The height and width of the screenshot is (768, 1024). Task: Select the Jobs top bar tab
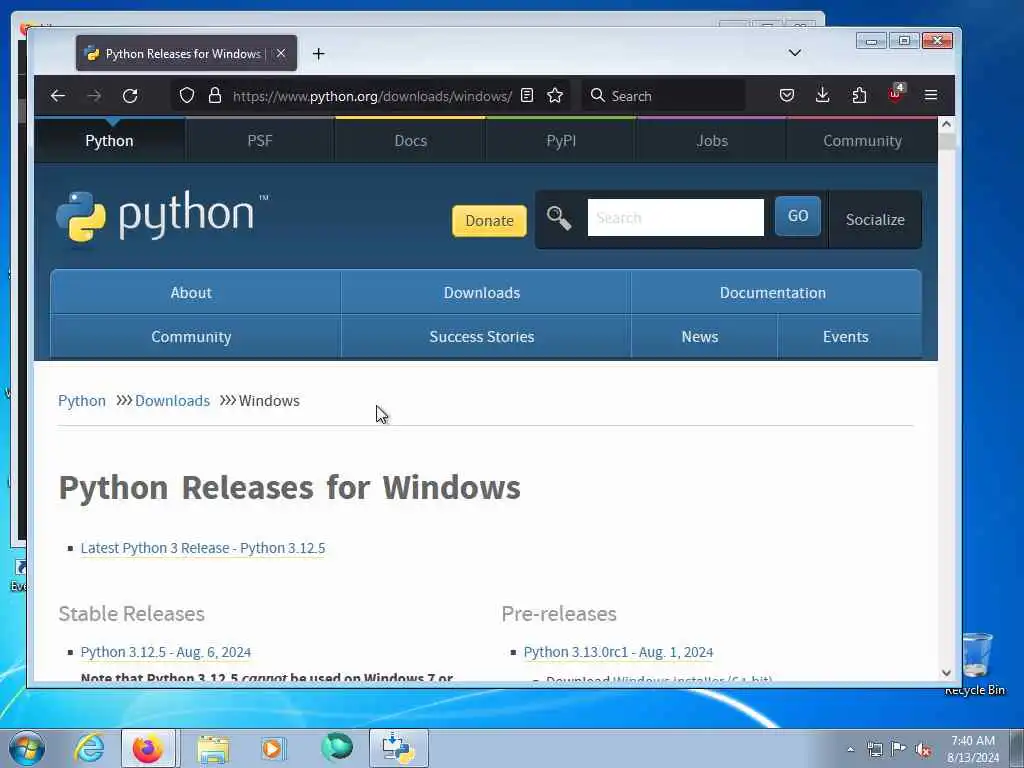(712, 141)
